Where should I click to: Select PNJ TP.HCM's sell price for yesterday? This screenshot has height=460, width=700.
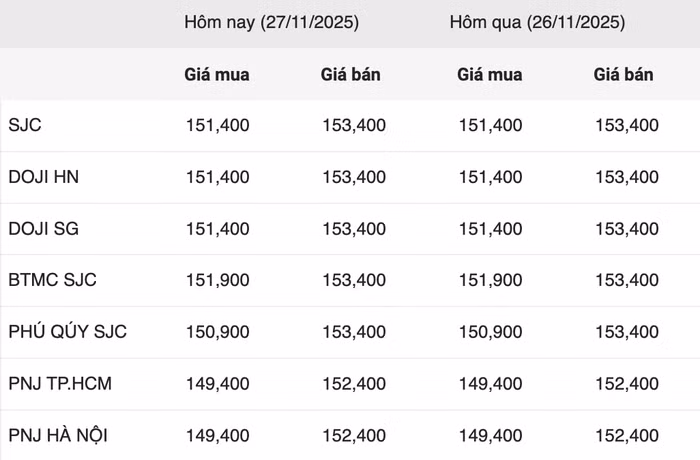[x=627, y=383]
